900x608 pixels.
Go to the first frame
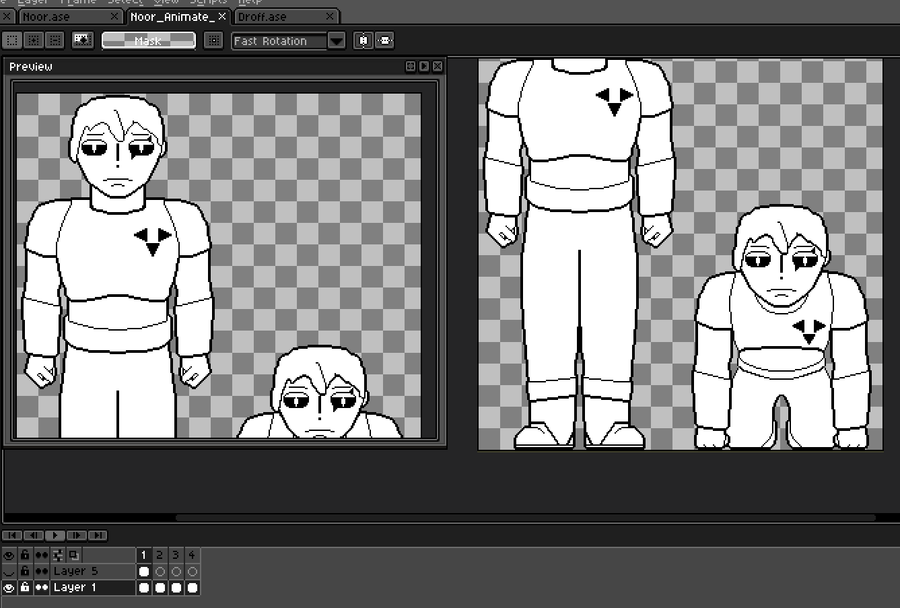pyautogui.click(x=12, y=535)
